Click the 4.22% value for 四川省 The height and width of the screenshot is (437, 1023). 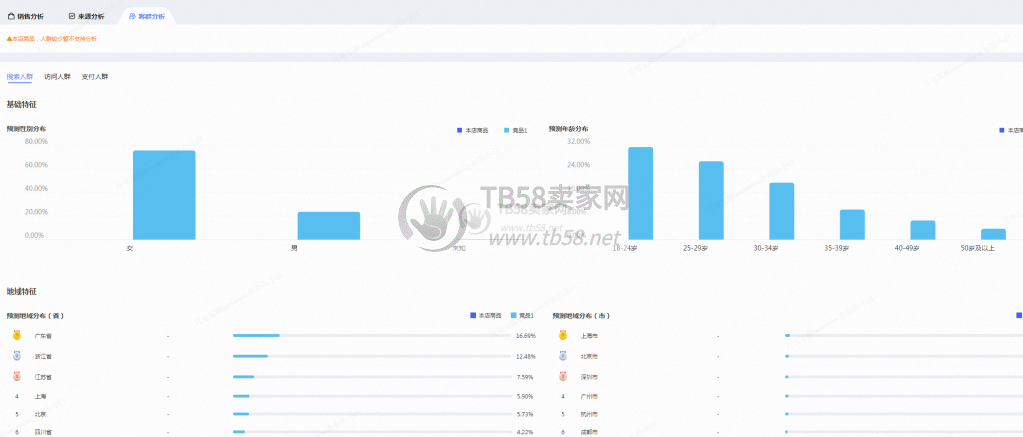pos(527,431)
